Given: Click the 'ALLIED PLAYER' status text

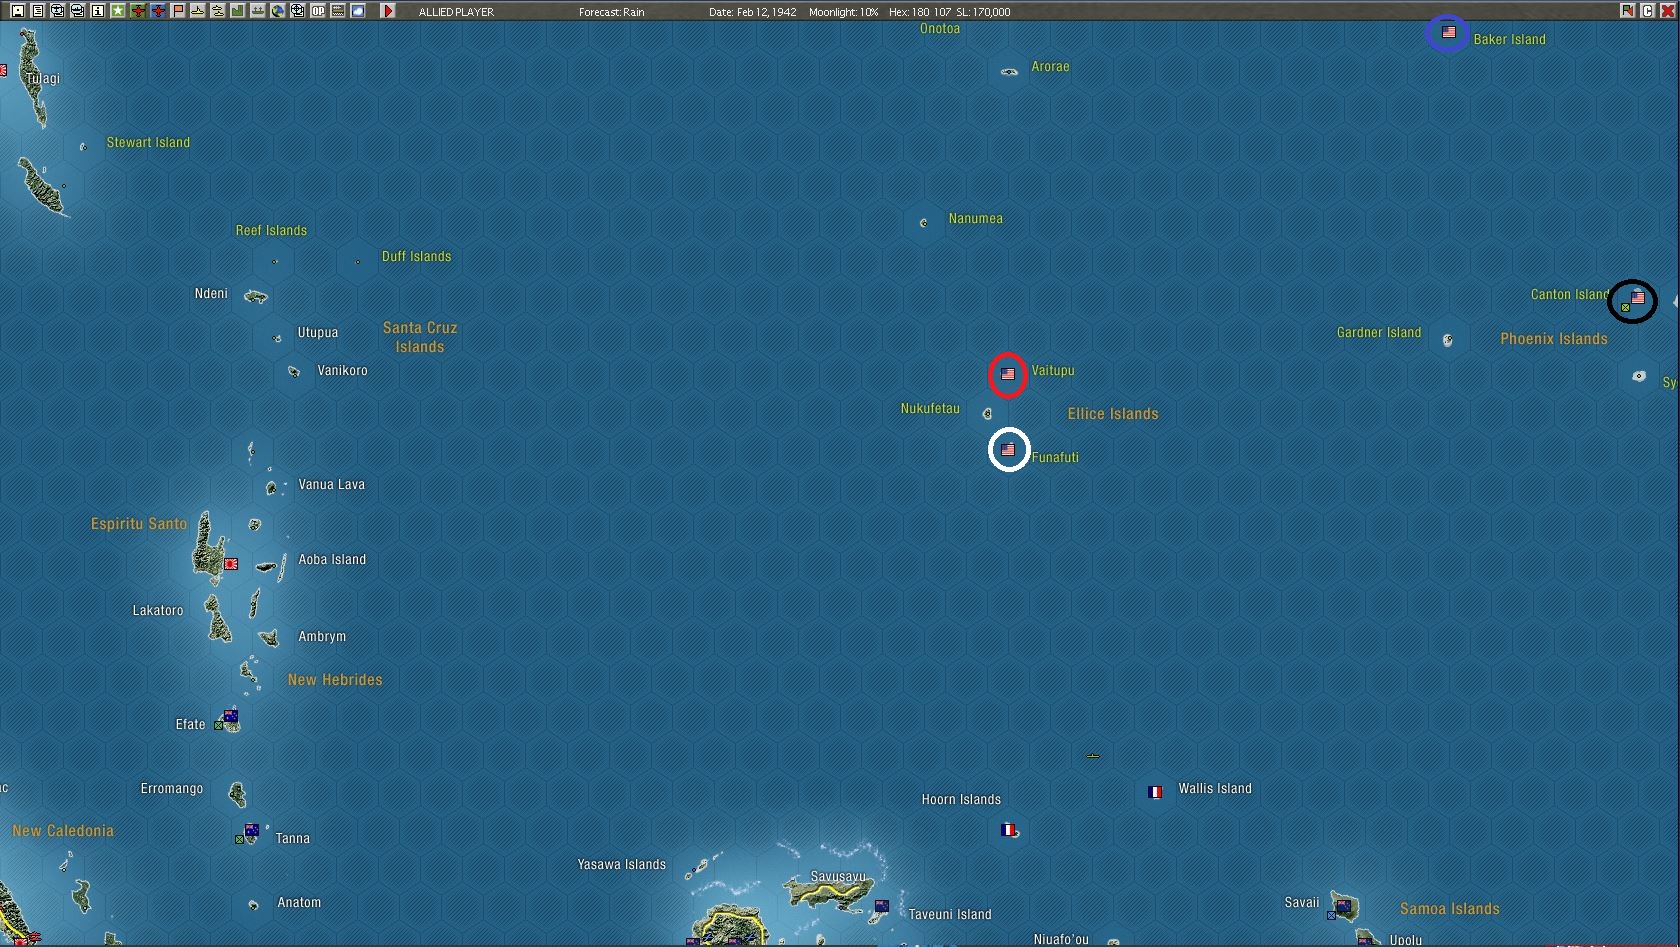Looking at the screenshot, I should [456, 12].
